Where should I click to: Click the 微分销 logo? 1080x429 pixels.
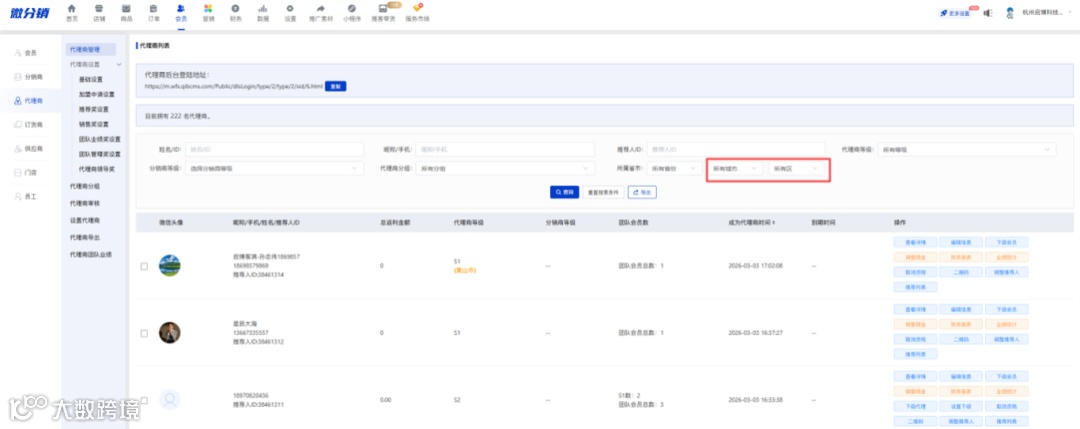(30, 13)
